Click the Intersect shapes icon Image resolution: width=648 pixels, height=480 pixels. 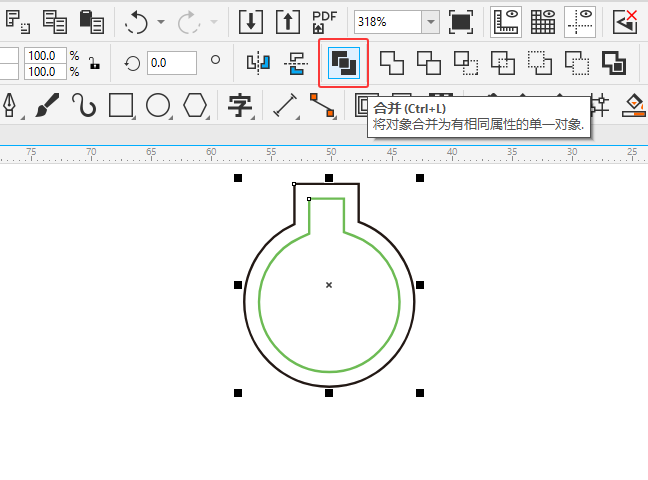click(x=466, y=63)
